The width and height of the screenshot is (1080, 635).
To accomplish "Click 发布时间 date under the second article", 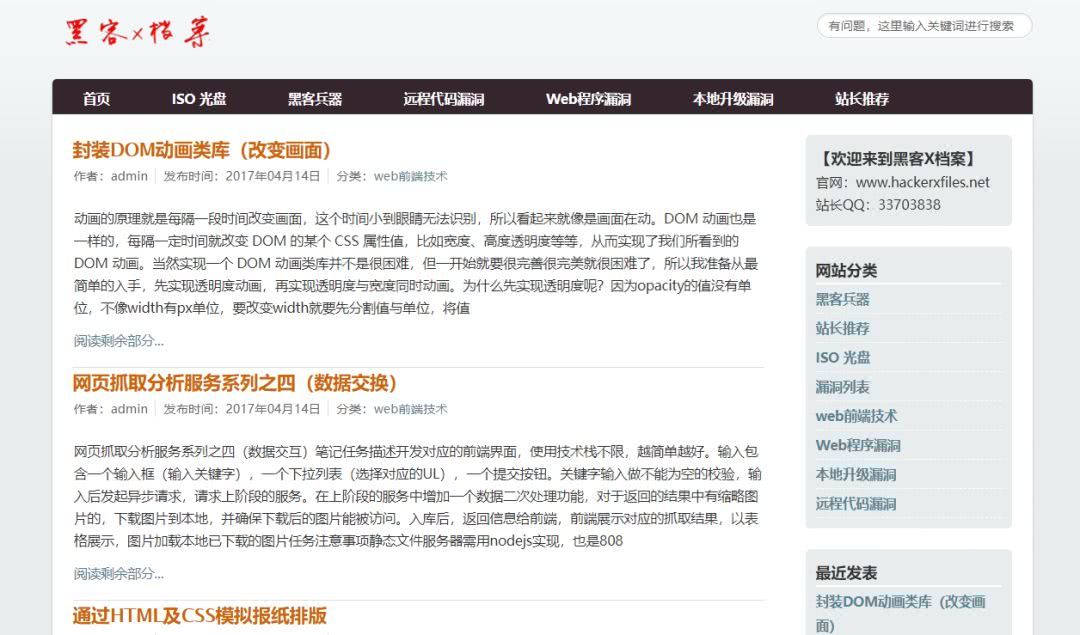I will [242, 409].
